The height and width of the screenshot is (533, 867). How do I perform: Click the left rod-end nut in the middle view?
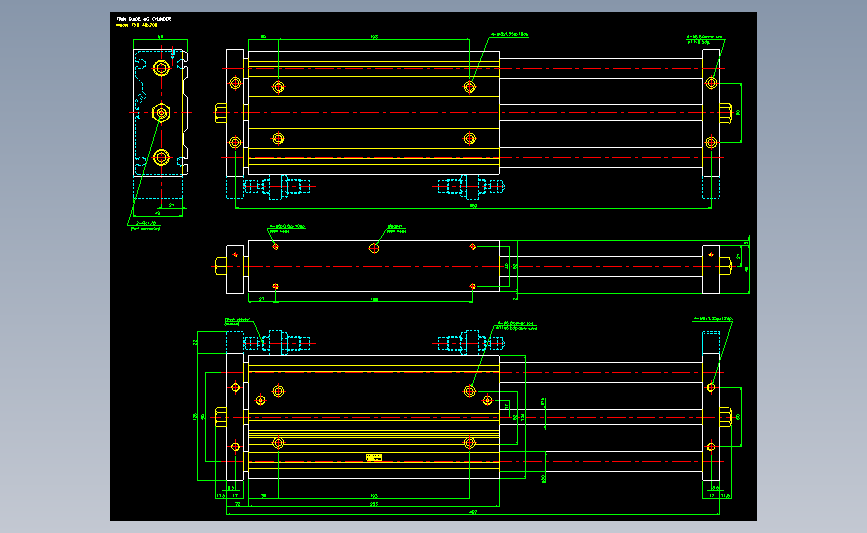coord(221,266)
